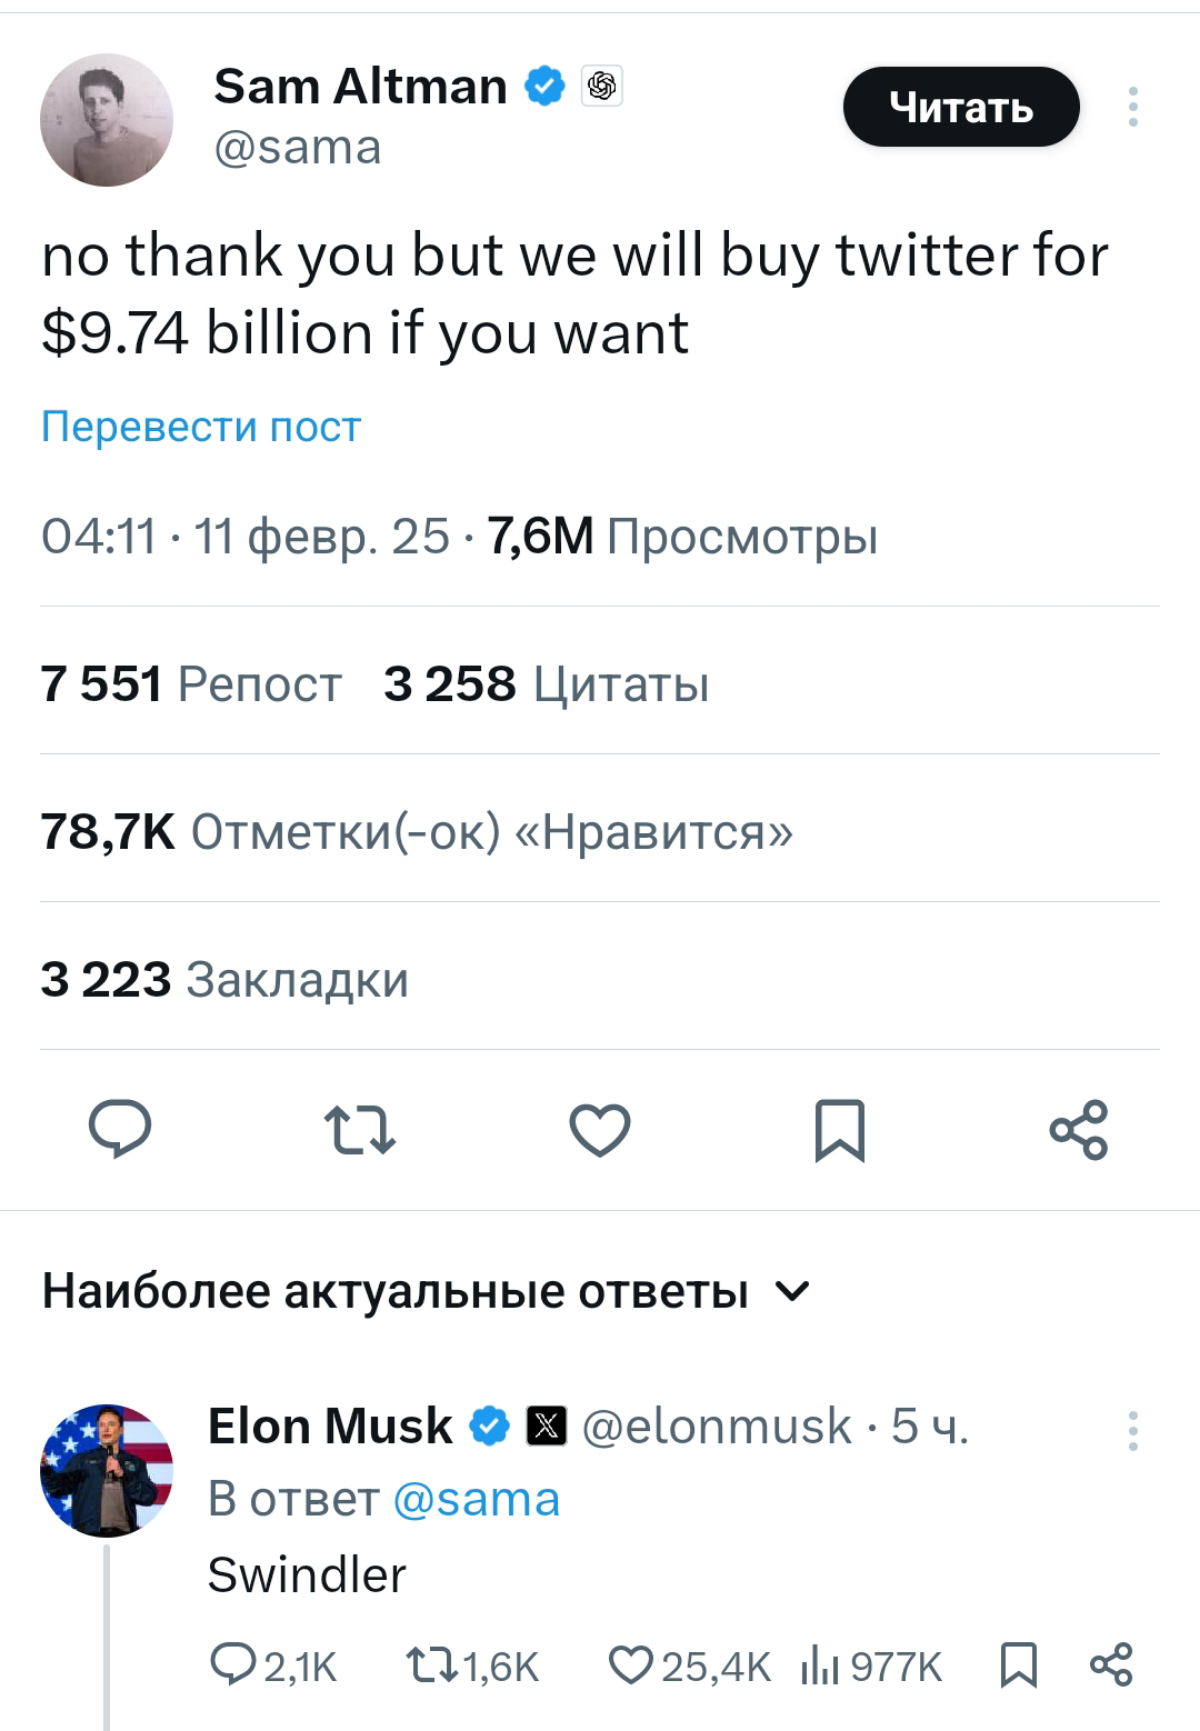Viewport: 1200px width, 1731px height.
Task: Bookmark Sam Altman's tweet
Action: [841, 1131]
